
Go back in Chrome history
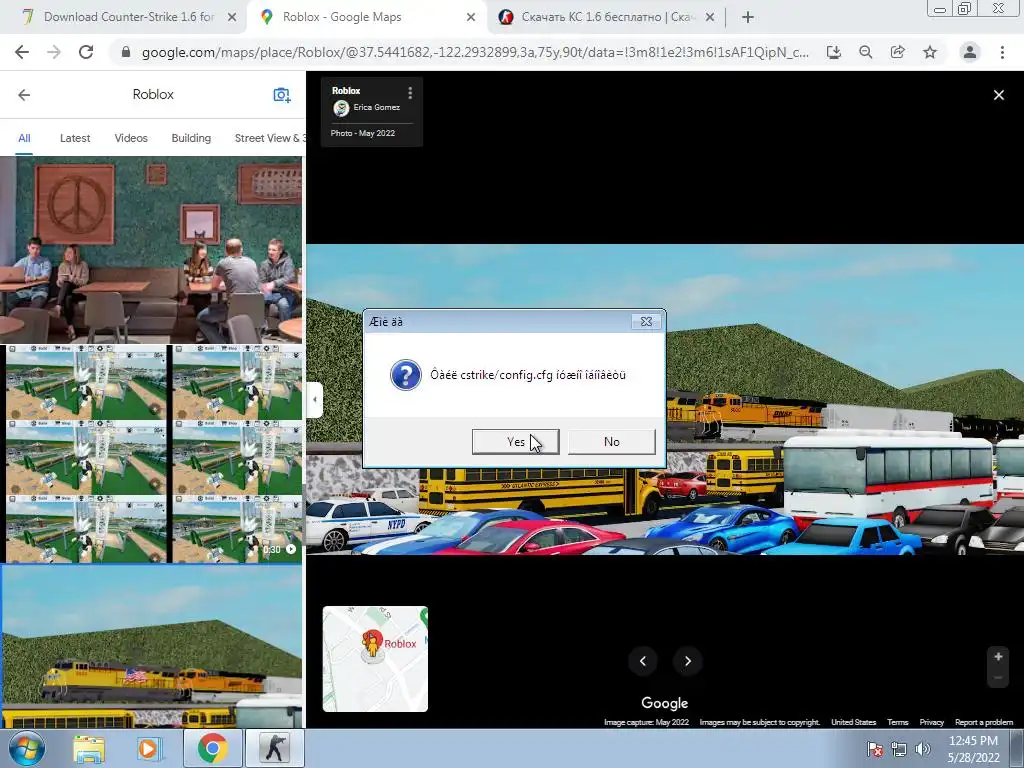coord(22,52)
